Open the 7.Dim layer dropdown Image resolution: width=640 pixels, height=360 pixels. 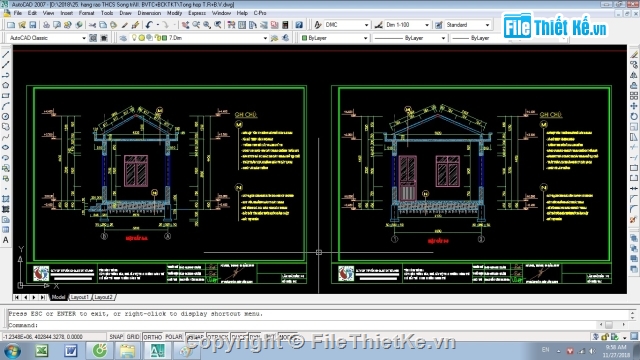199,38
